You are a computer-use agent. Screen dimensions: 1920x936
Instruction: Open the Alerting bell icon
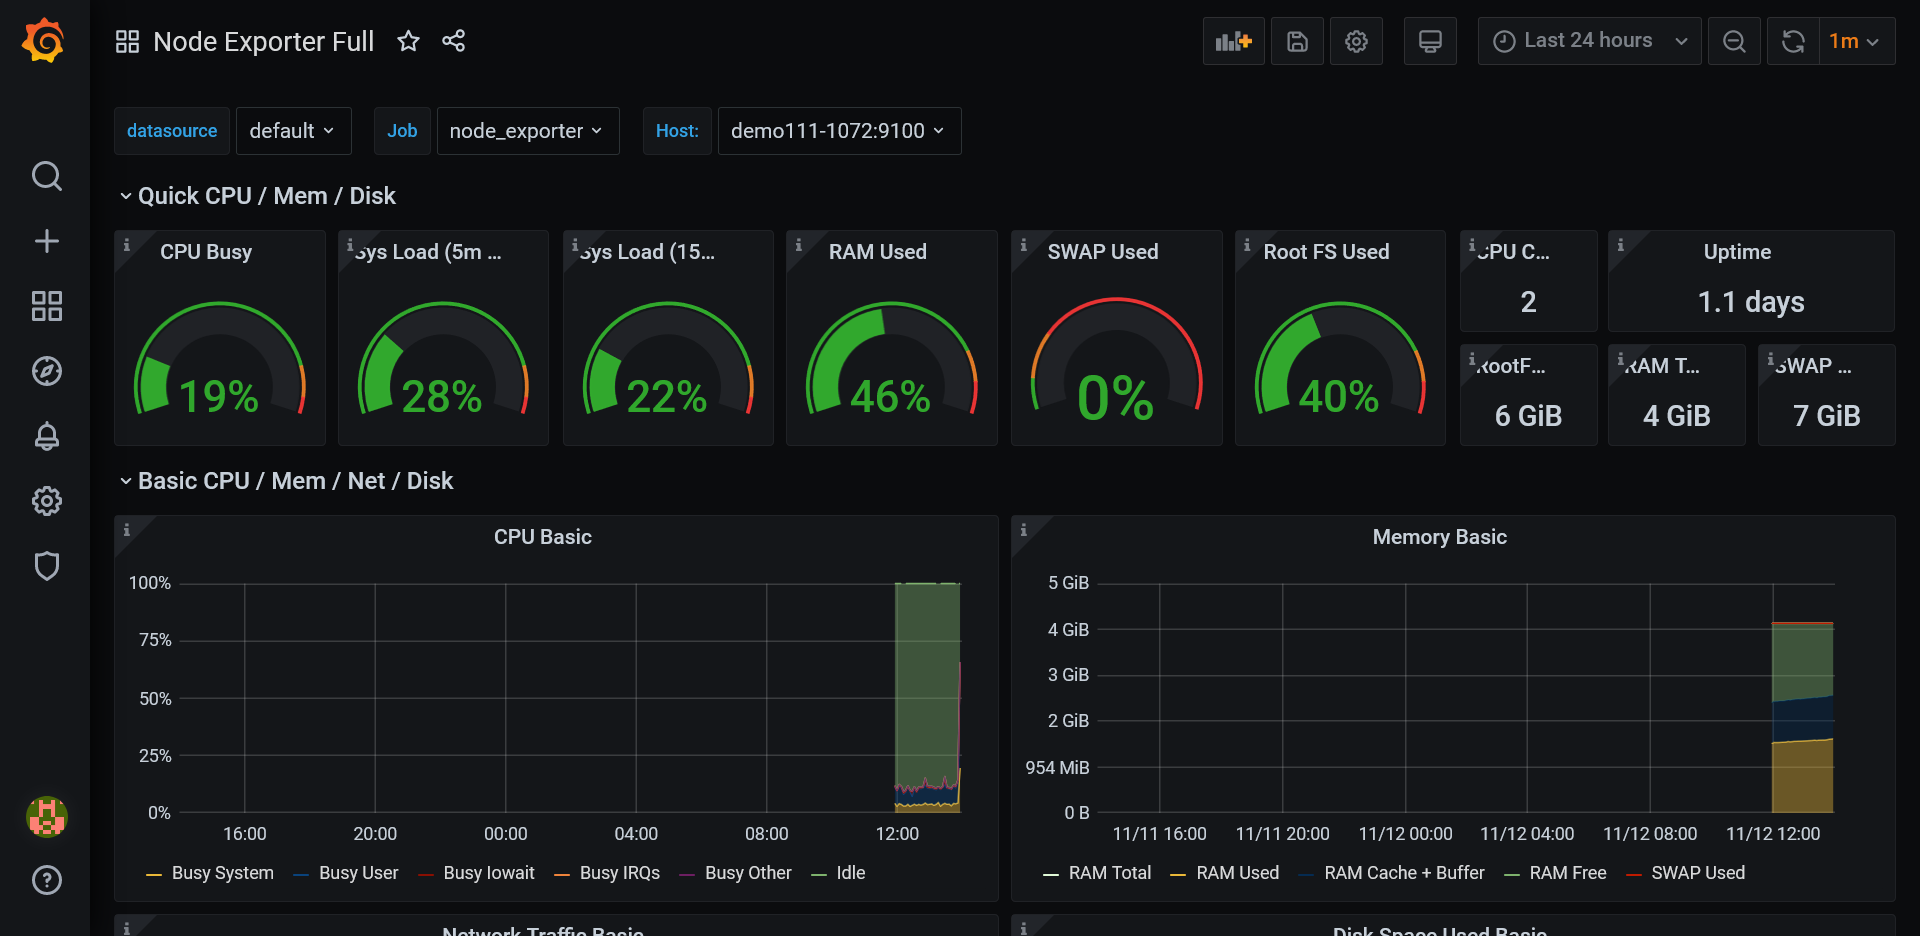(46, 436)
